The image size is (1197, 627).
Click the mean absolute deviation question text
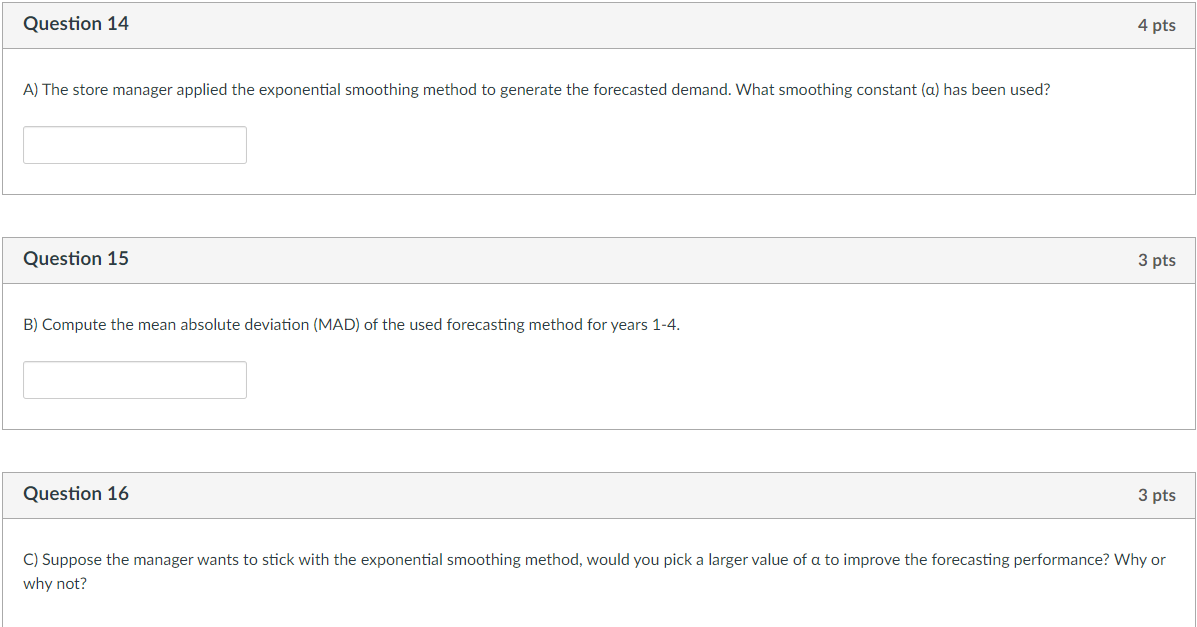click(x=351, y=324)
